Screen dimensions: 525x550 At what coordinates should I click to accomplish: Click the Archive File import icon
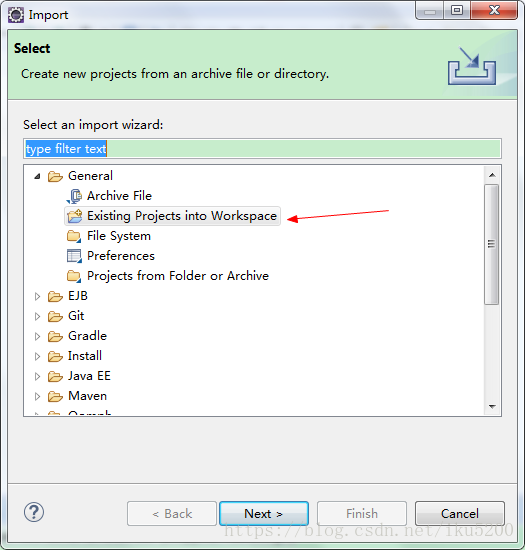point(74,196)
